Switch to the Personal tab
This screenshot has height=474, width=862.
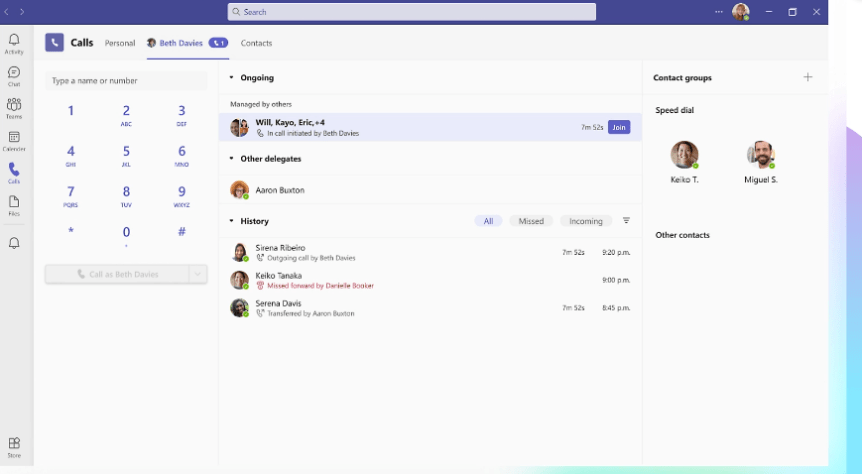tap(120, 43)
